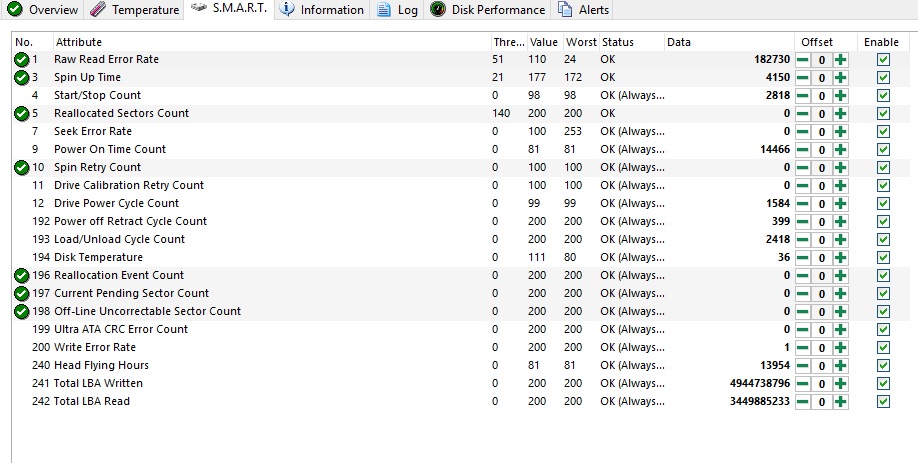The width and height of the screenshot is (918, 463).
Task: Click the data value 182730
Action: 772,59
